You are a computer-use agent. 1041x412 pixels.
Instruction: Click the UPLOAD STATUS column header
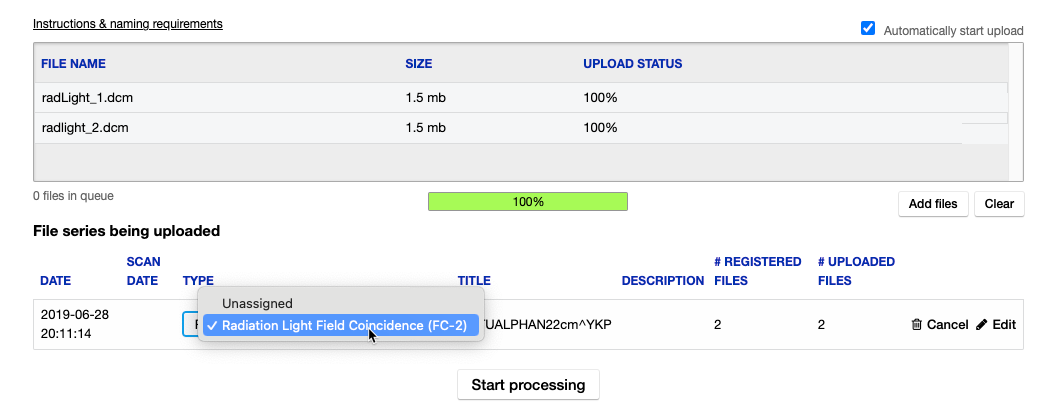632,64
